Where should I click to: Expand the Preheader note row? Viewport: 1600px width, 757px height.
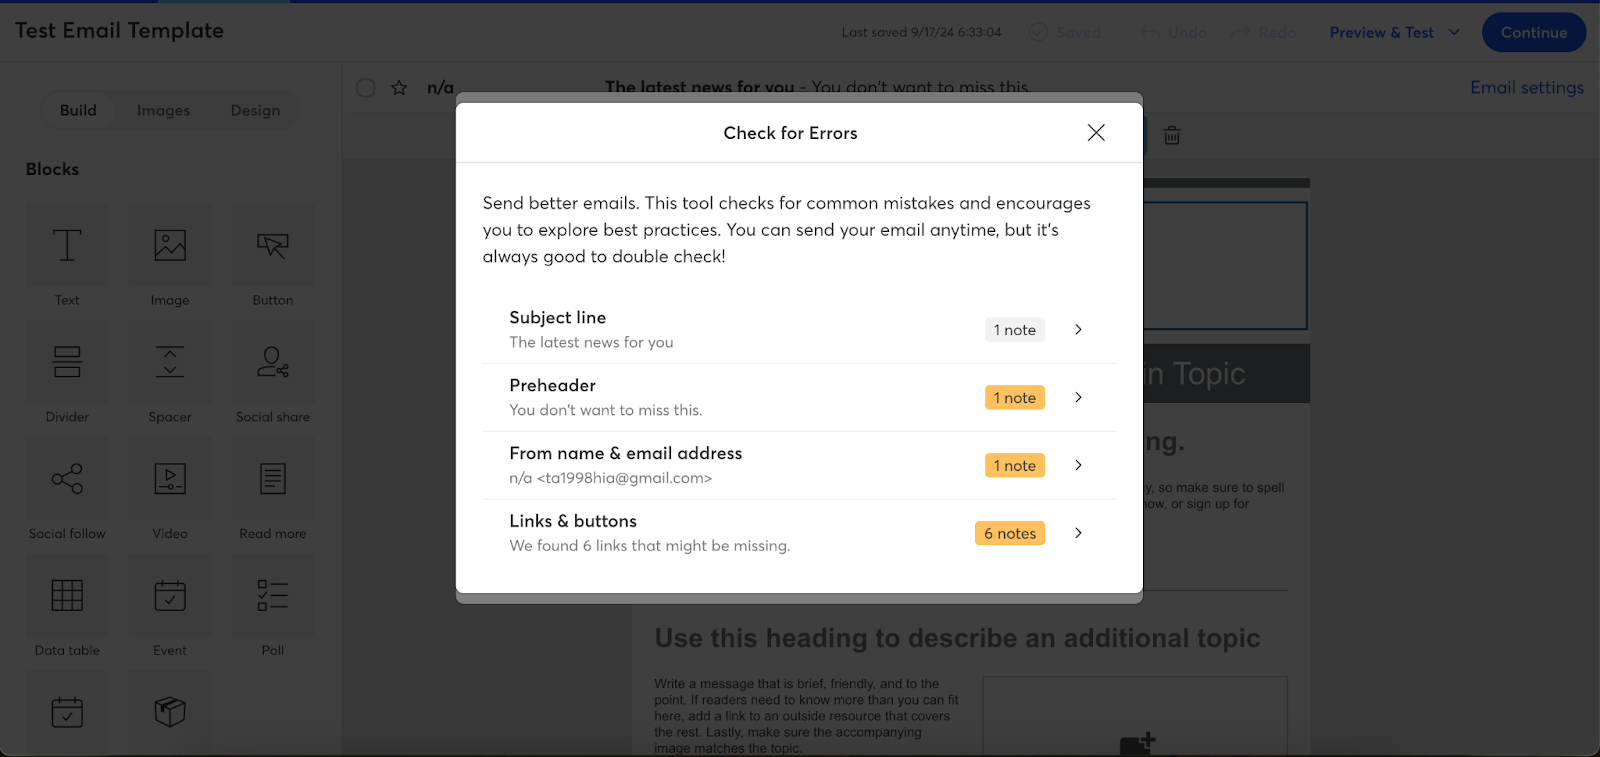[1078, 397]
